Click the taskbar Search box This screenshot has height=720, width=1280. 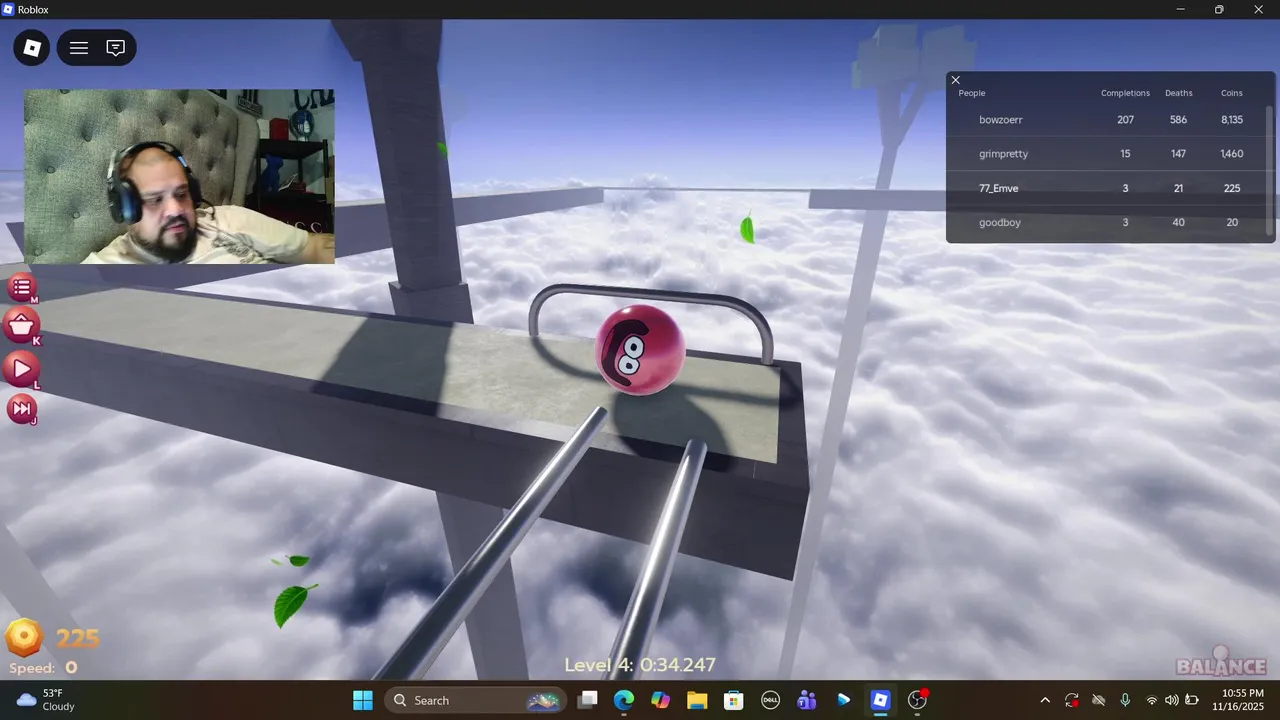475,700
